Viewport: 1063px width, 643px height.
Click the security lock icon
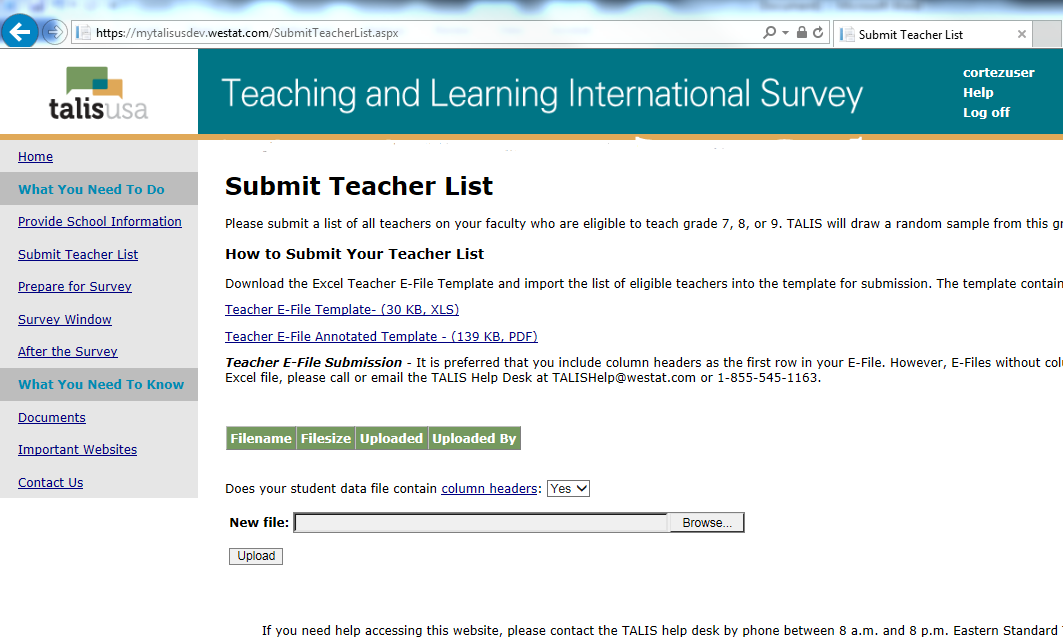(801, 33)
